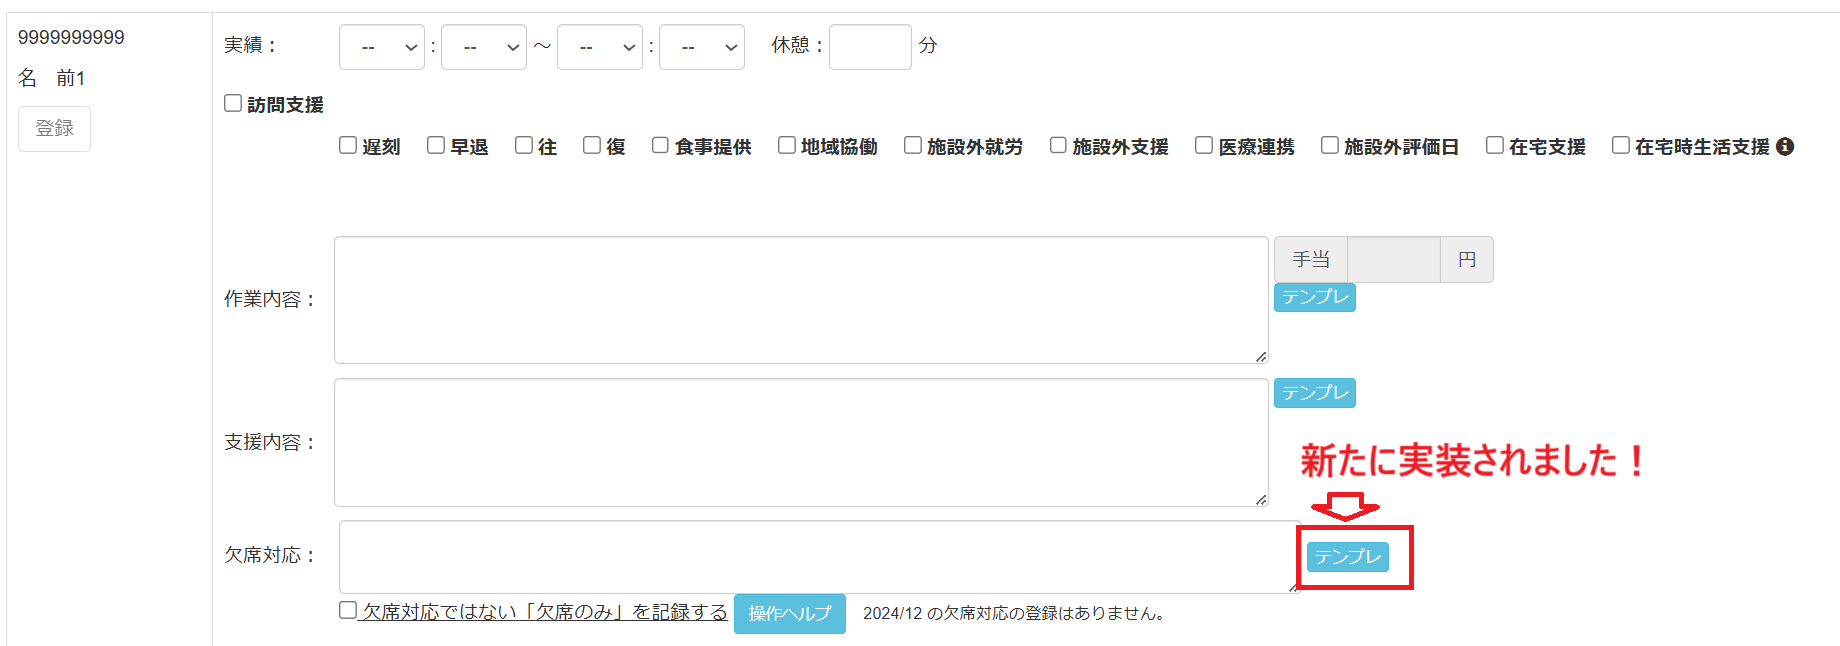Expand the 実績 end hour dropdown
1840x646 pixels.
tap(599, 47)
